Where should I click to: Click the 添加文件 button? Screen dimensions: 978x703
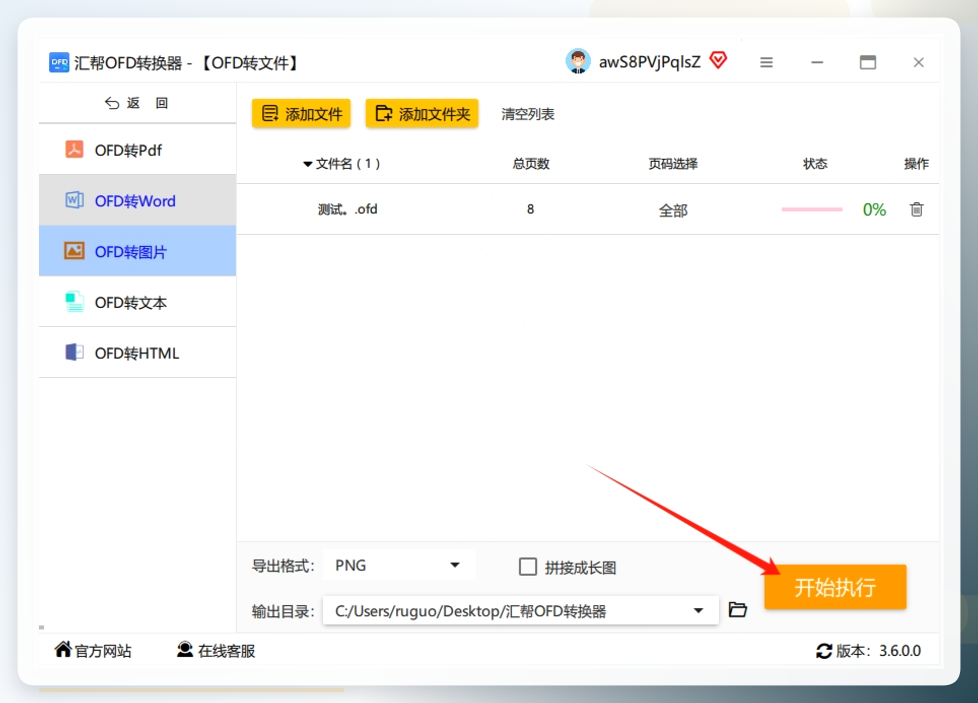point(301,114)
